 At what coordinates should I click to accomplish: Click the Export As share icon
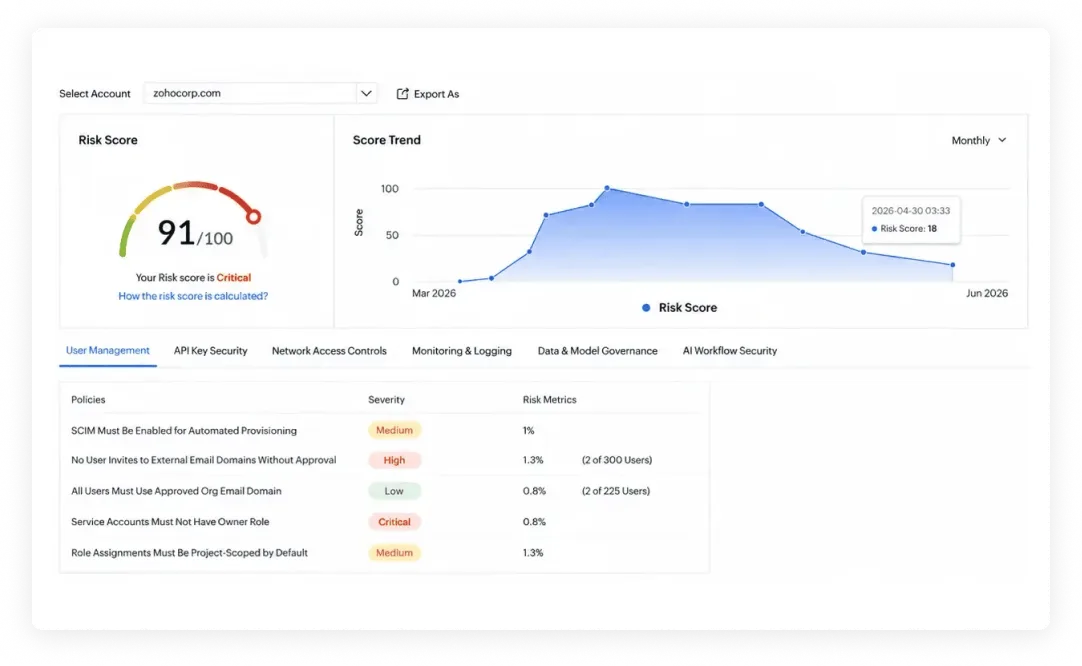pos(402,94)
